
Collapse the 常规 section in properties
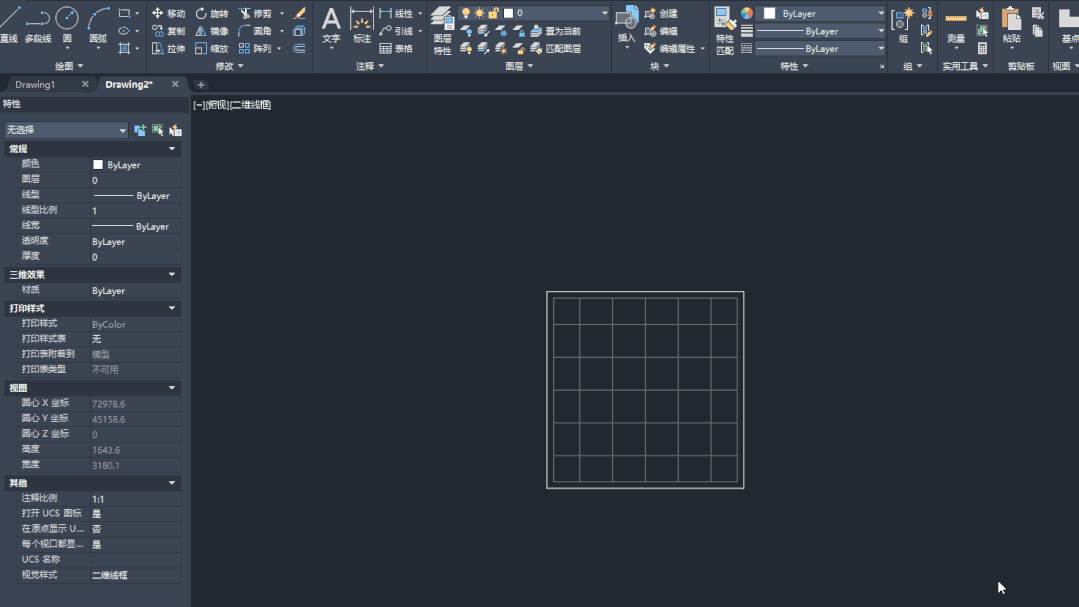point(172,149)
